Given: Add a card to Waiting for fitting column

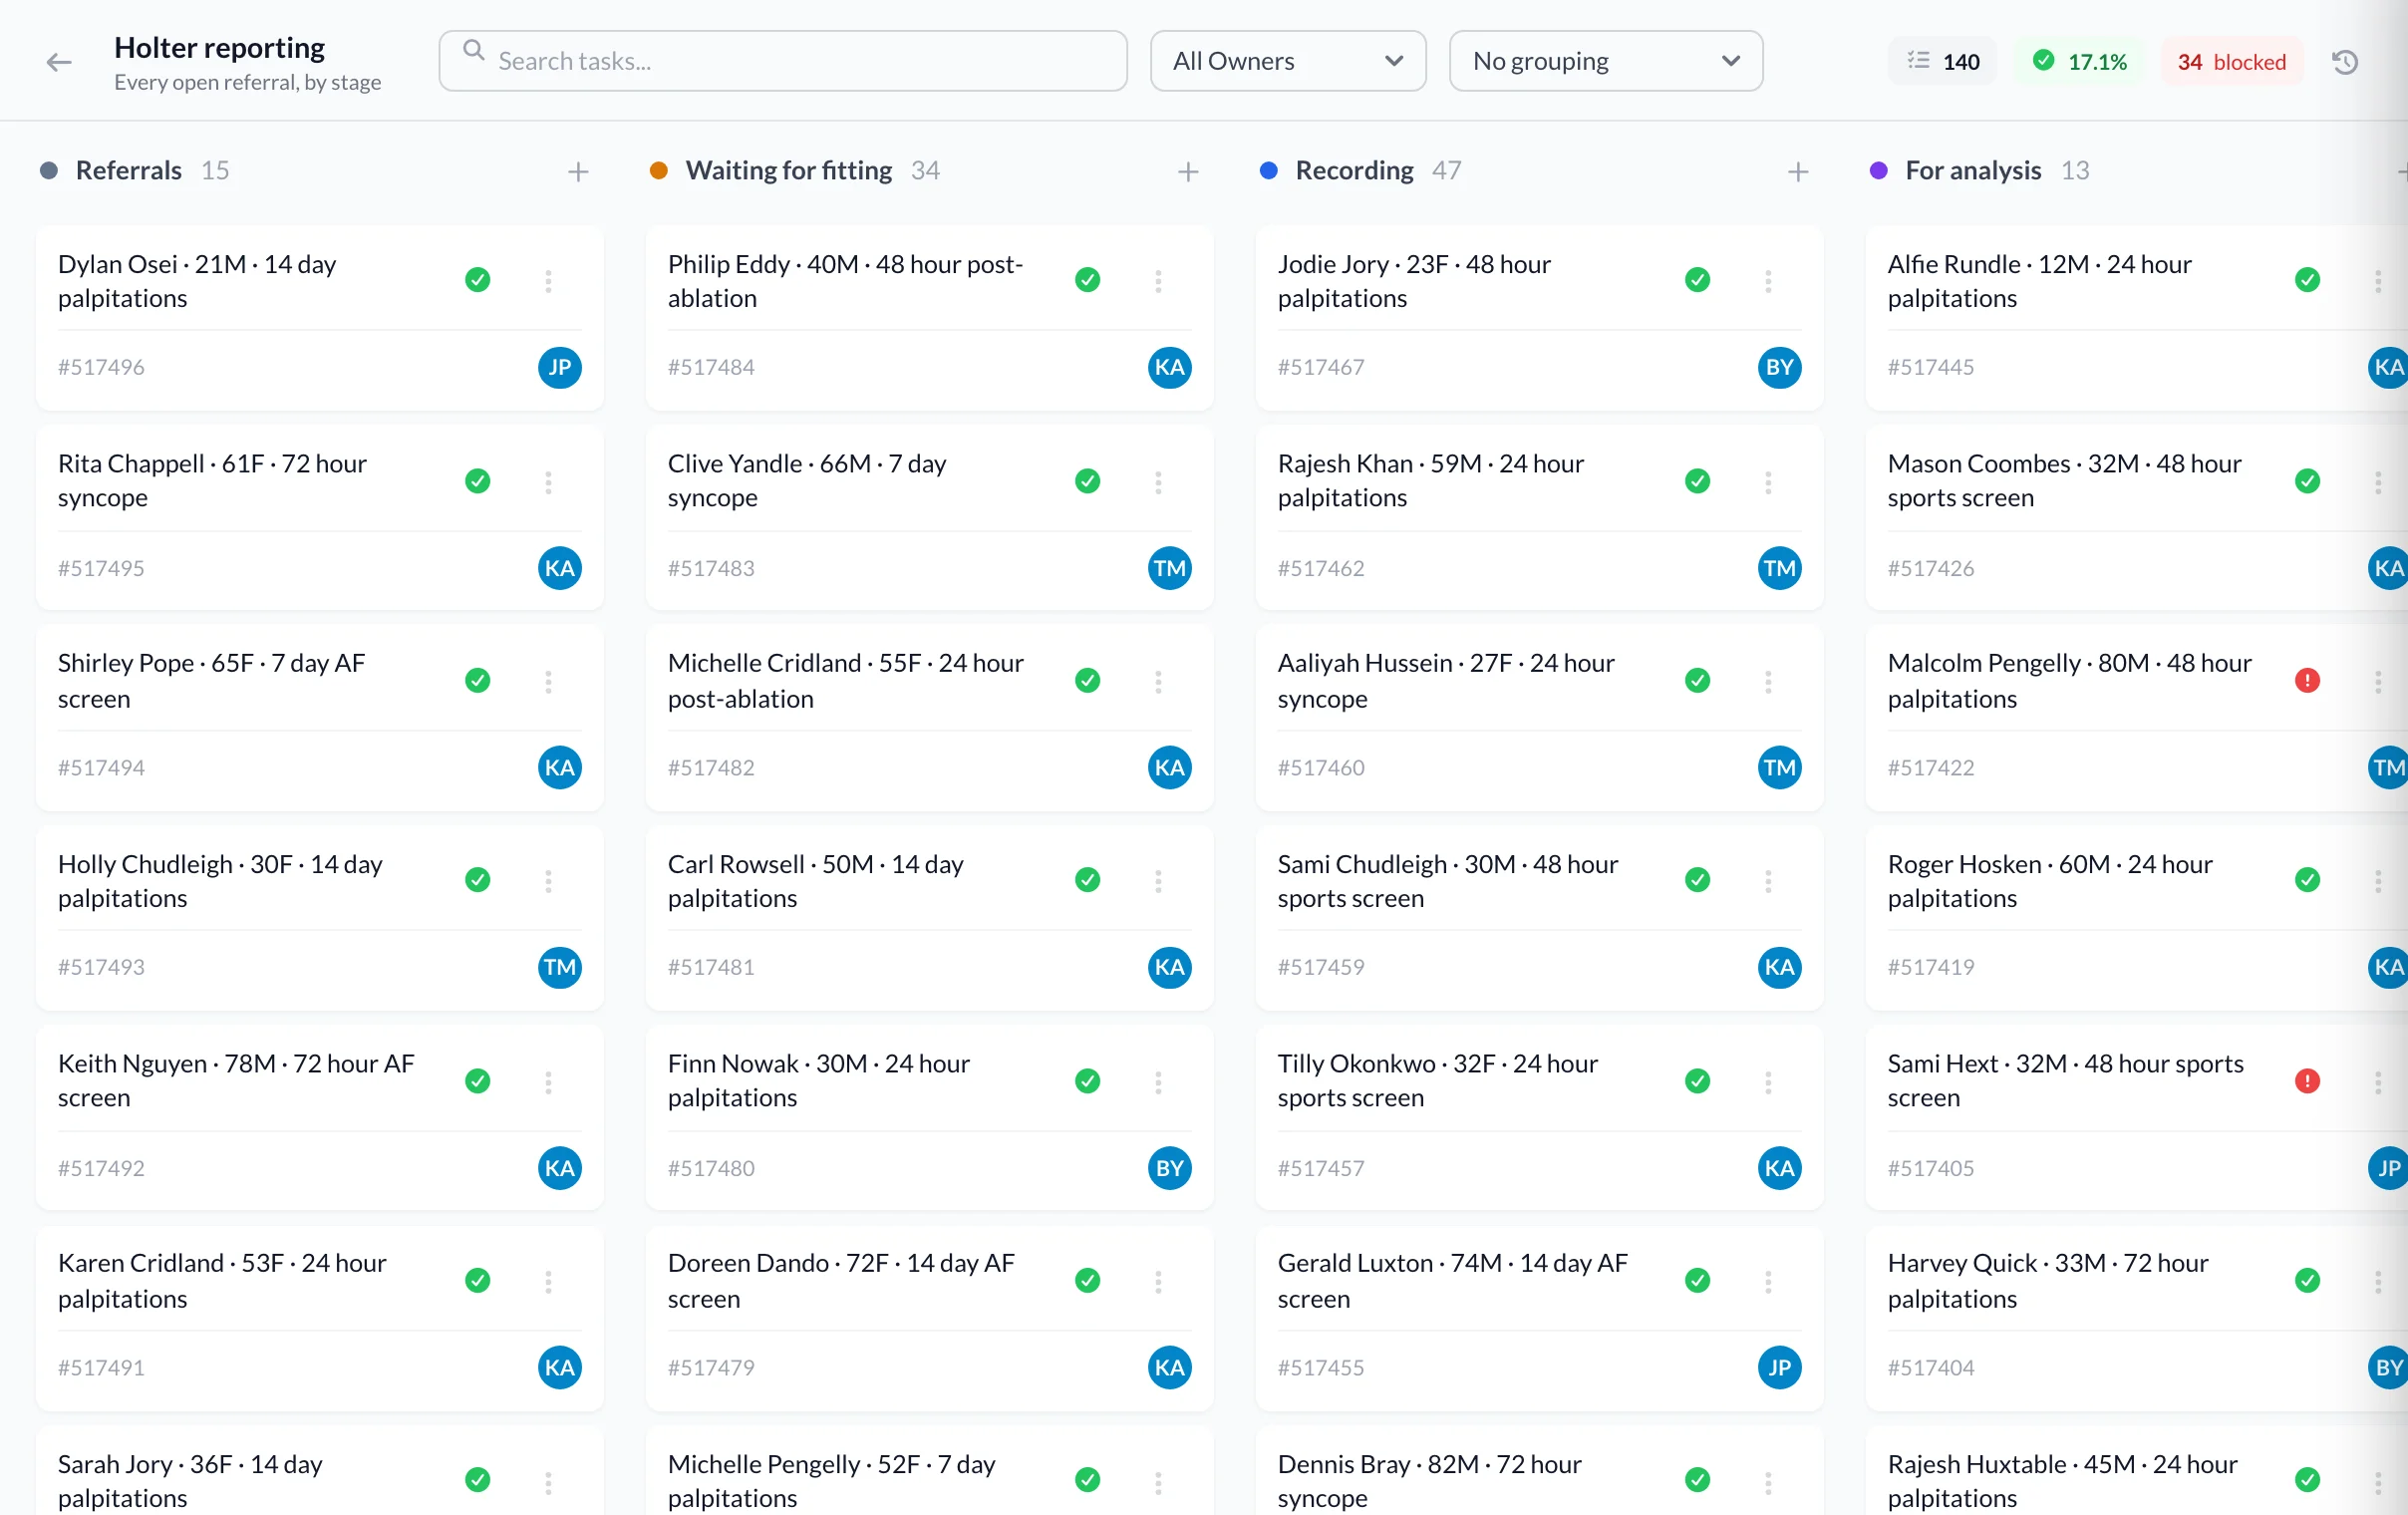Looking at the screenshot, I should 1188,172.
